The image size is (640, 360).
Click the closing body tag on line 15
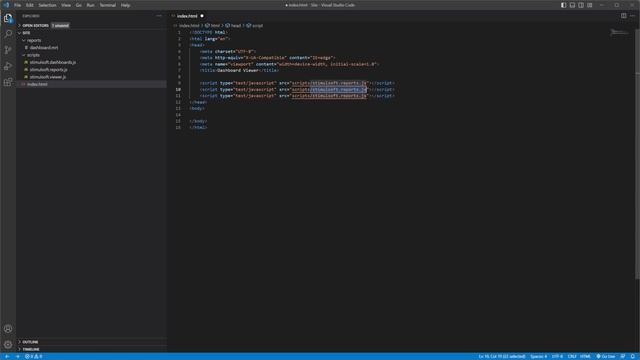[x=198, y=121]
